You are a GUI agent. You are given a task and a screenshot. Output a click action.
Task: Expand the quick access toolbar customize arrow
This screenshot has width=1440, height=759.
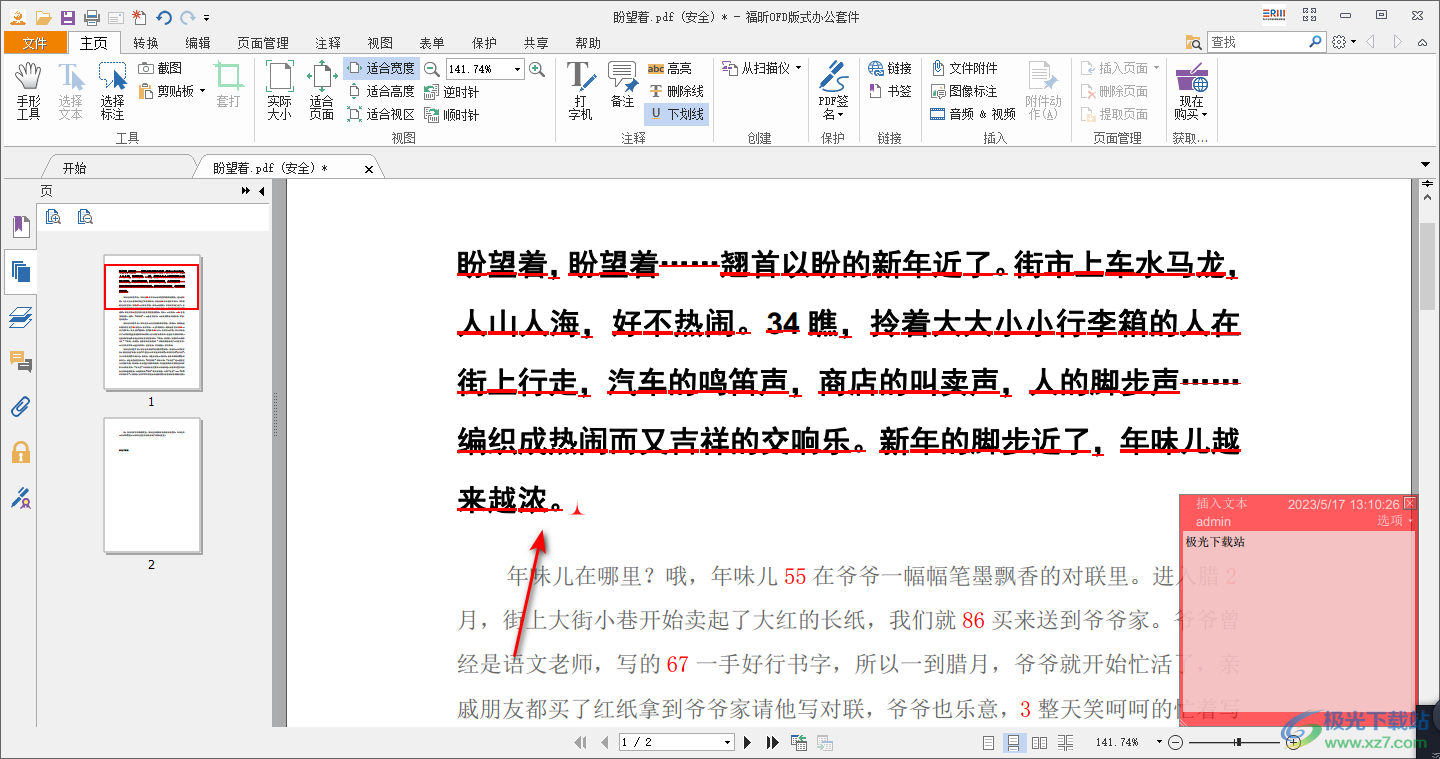(x=206, y=18)
